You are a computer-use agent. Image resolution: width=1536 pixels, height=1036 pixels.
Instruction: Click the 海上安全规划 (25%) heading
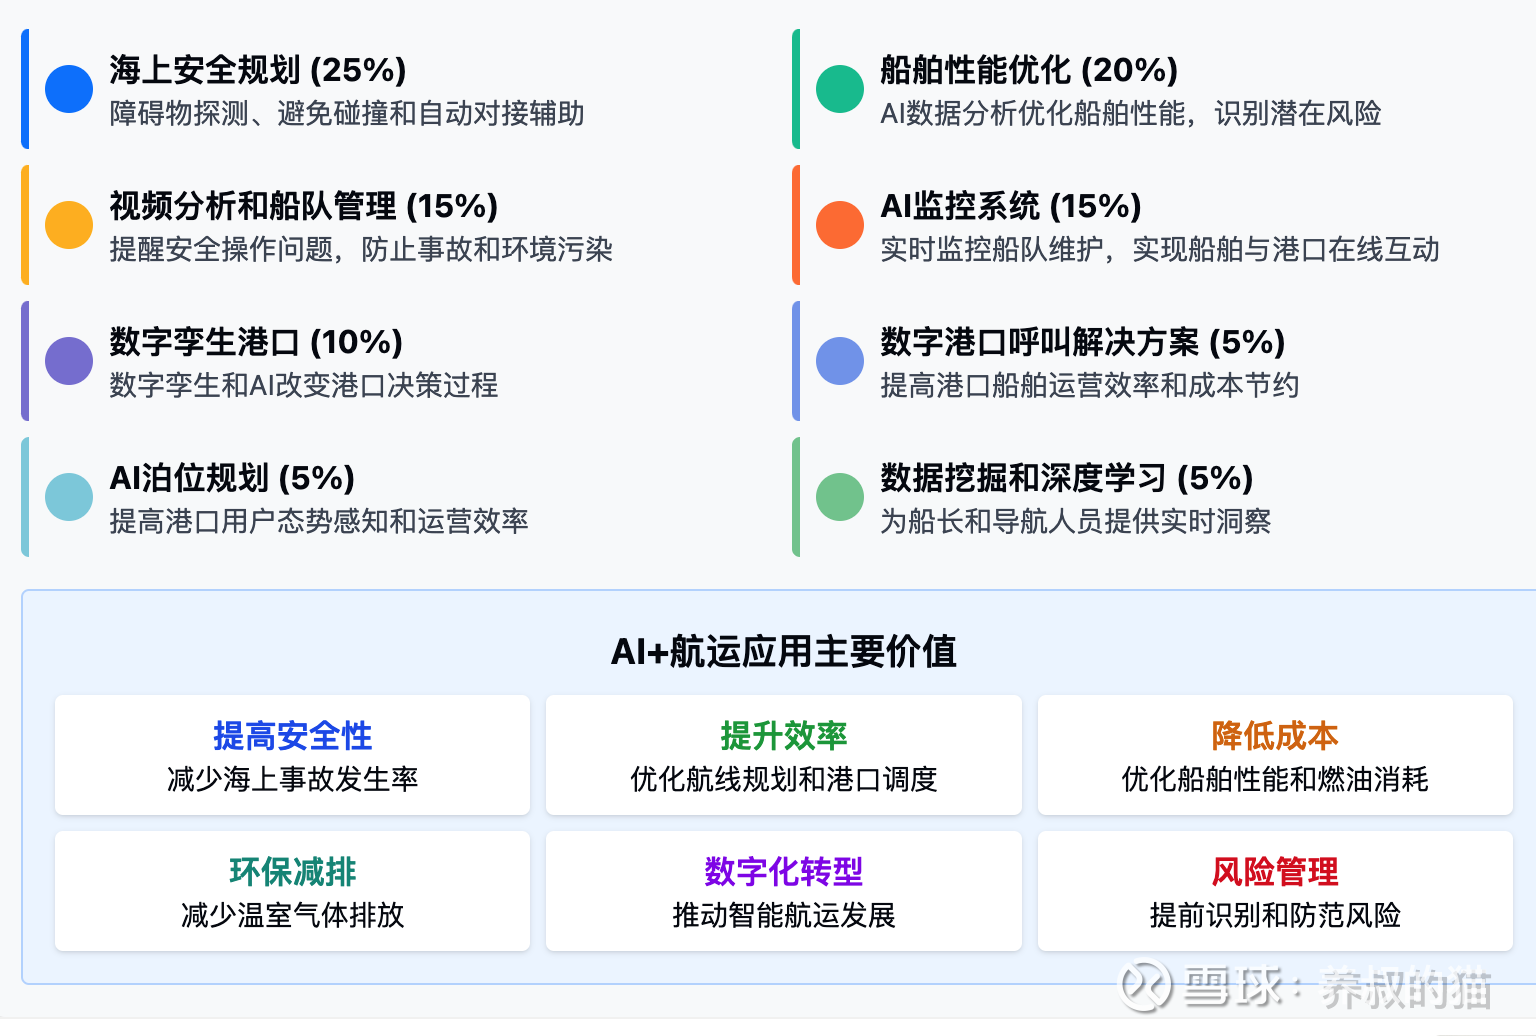258,70
